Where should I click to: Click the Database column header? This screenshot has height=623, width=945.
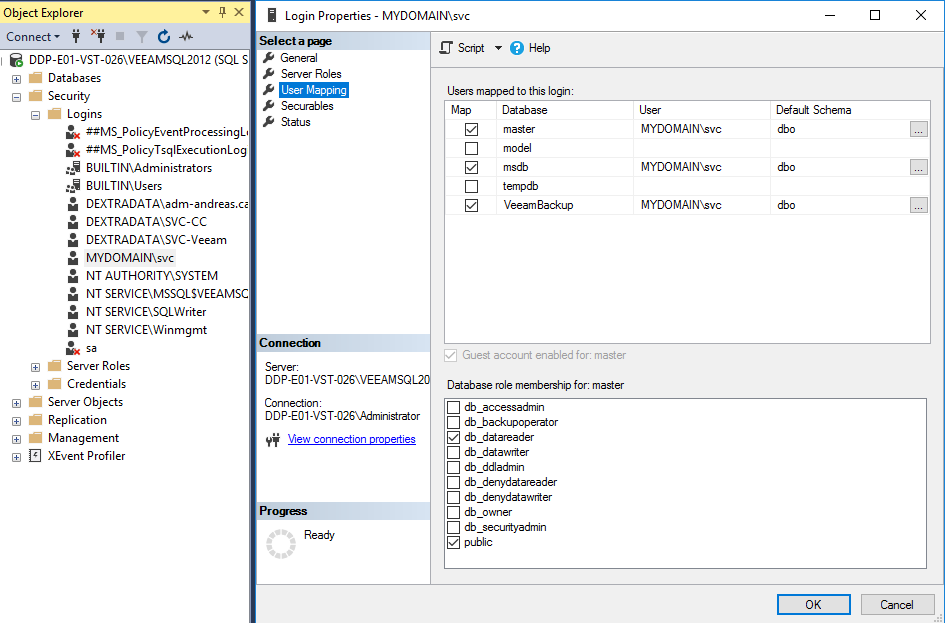[x=565, y=110]
